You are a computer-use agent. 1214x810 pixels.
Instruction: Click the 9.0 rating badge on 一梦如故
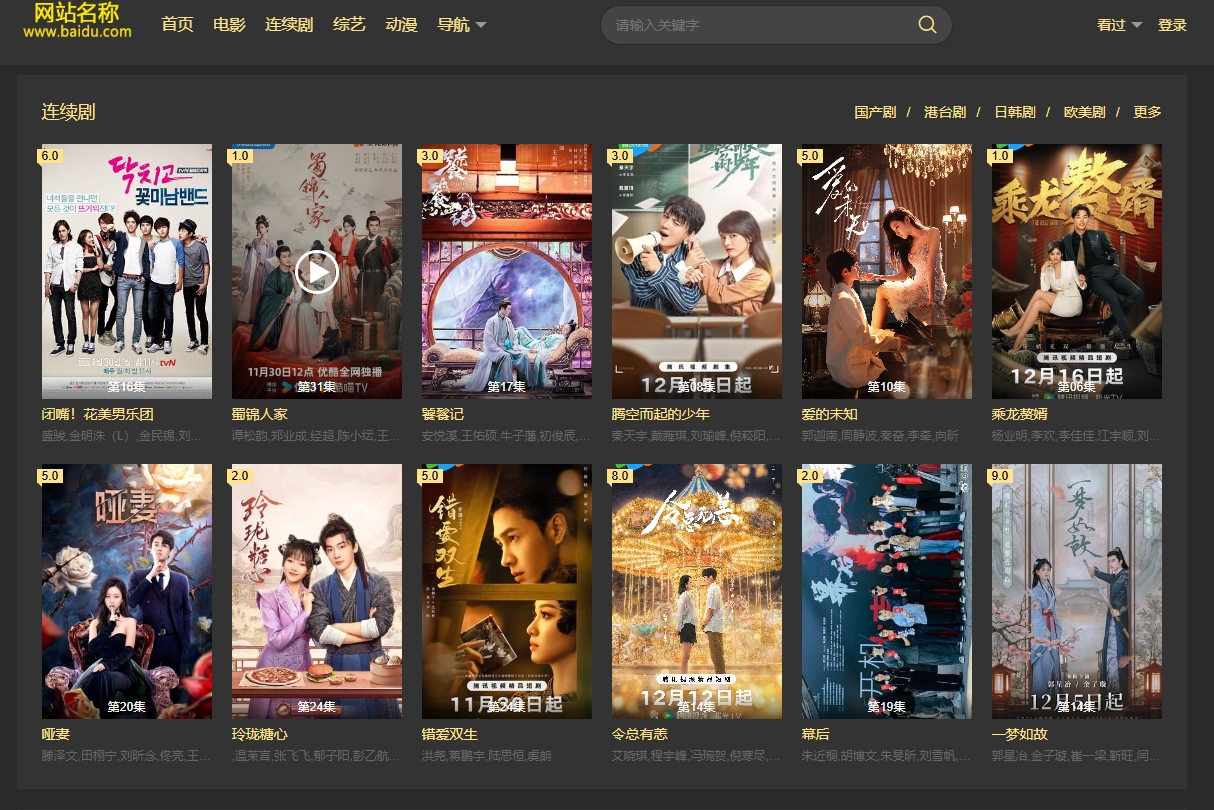tap(1000, 476)
